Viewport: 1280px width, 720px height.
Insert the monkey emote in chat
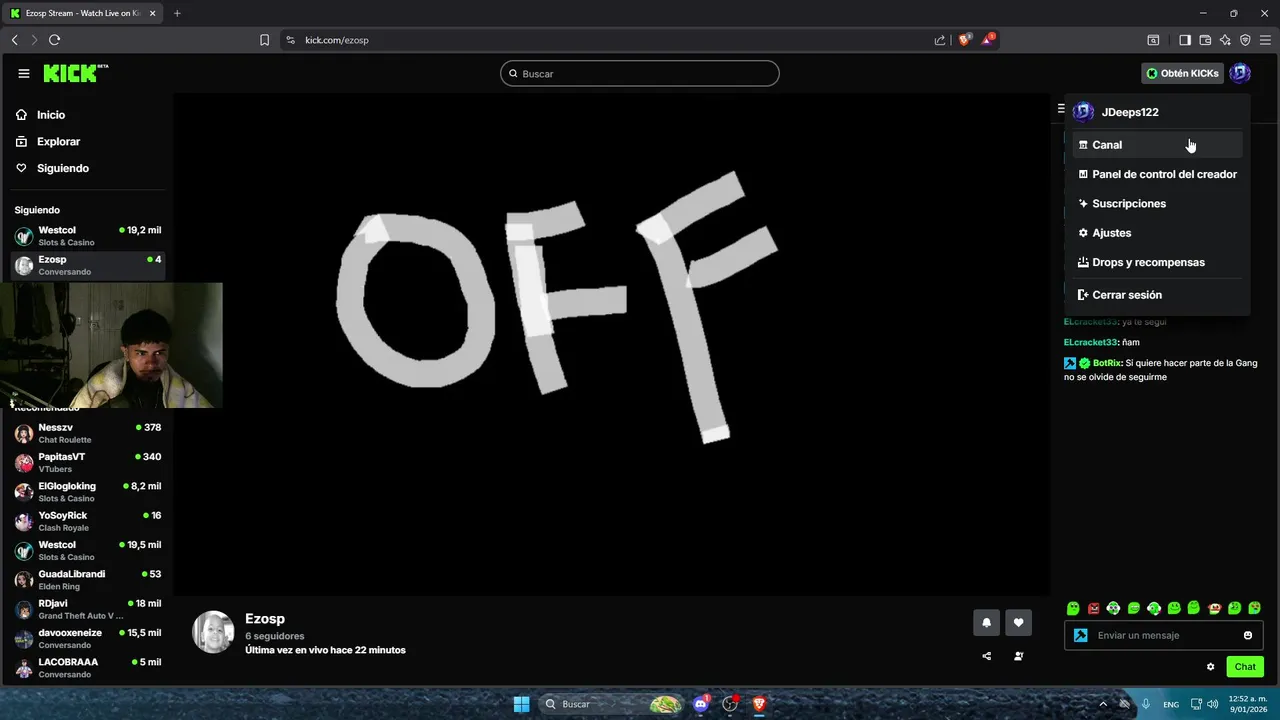(1214, 608)
